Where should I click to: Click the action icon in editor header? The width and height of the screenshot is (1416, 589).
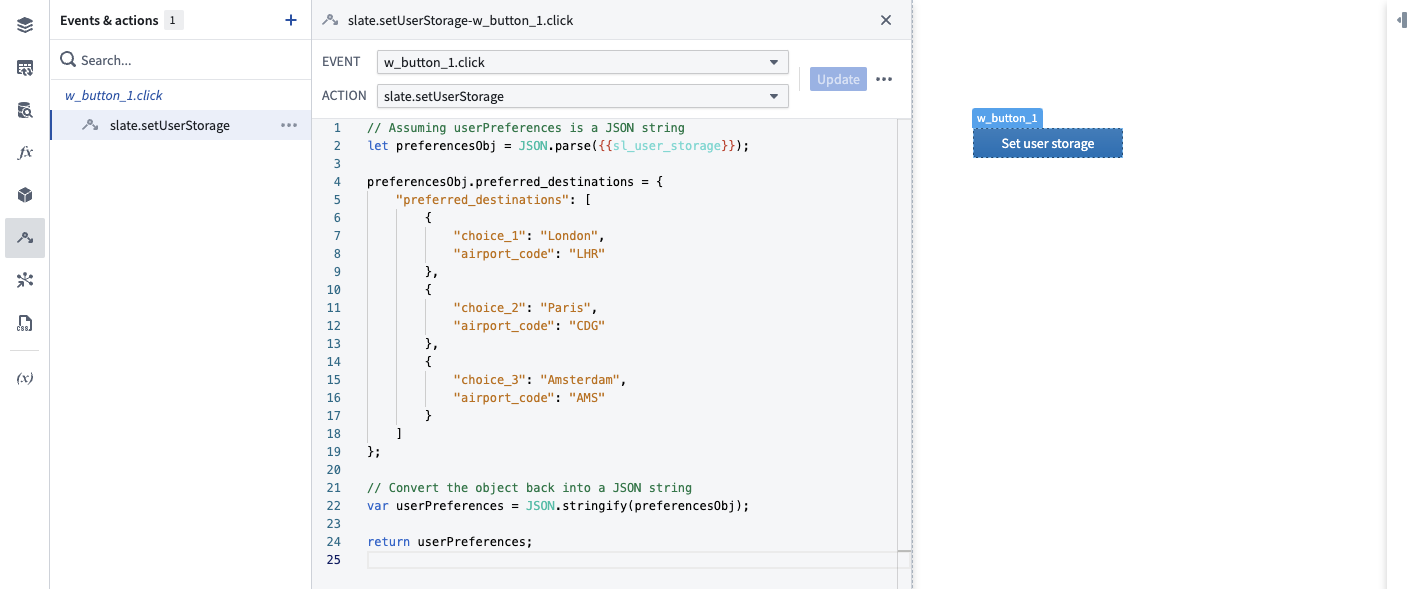pos(330,20)
